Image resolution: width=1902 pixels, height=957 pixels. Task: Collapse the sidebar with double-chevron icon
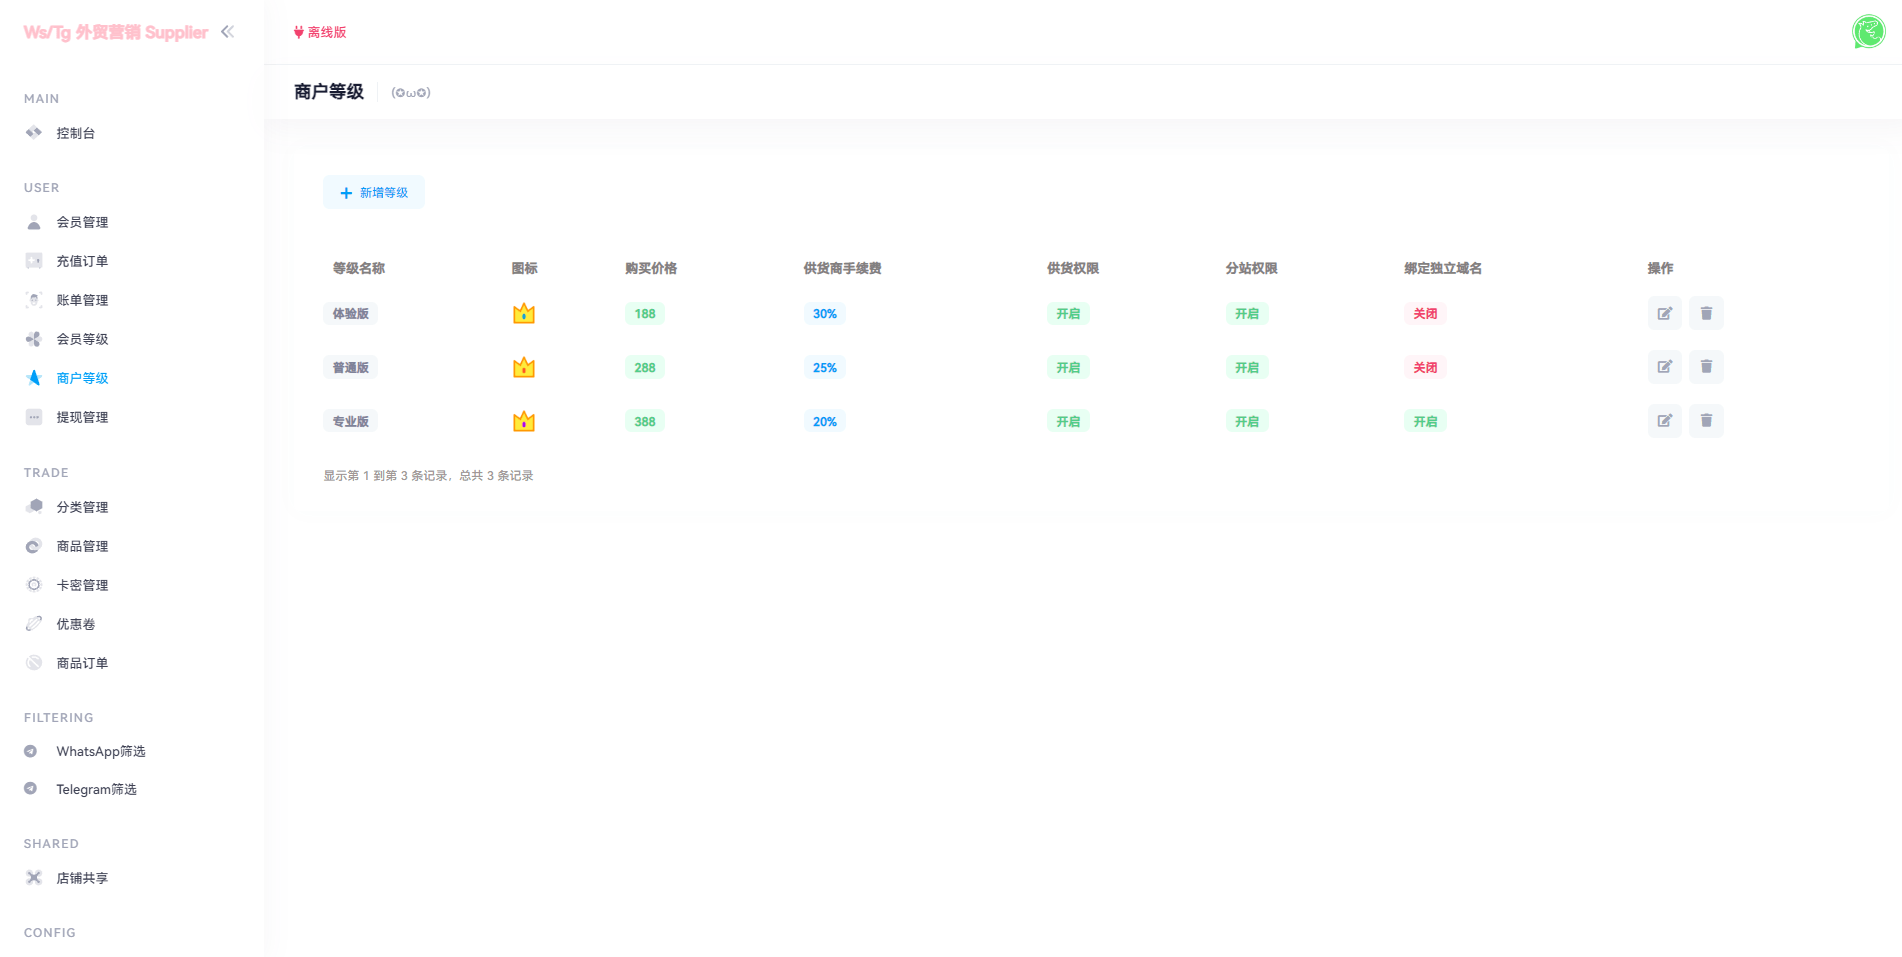228,32
